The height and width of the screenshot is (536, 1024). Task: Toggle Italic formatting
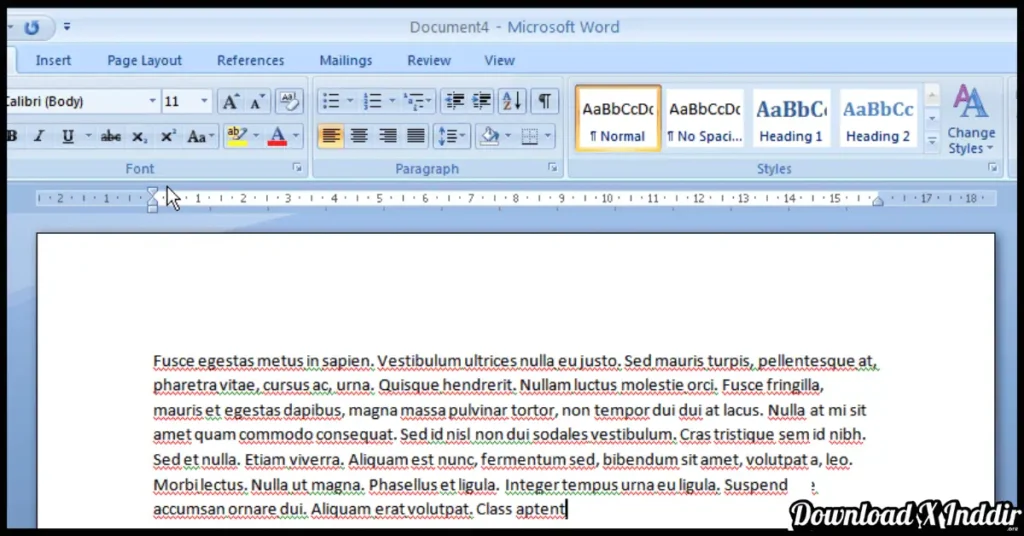[39, 136]
